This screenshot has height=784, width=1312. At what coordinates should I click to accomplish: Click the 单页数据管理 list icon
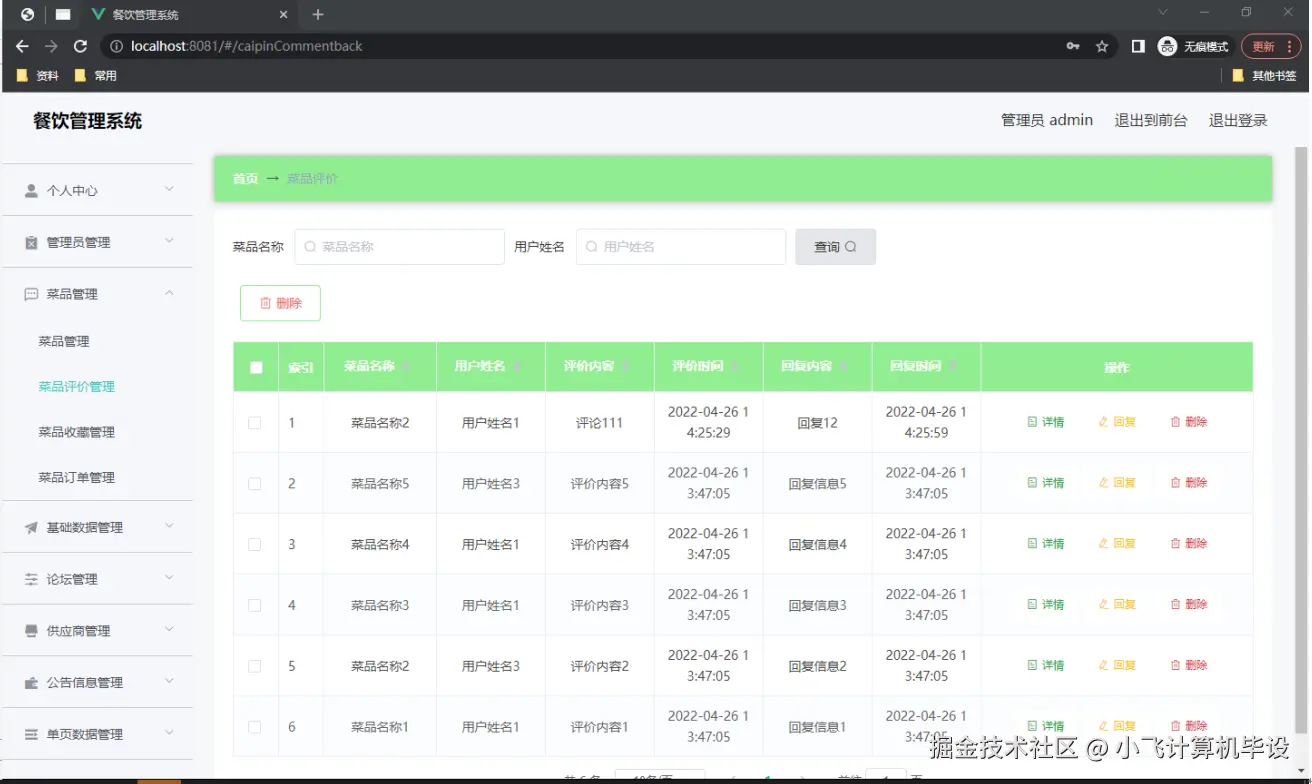pyautogui.click(x=31, y=734)
